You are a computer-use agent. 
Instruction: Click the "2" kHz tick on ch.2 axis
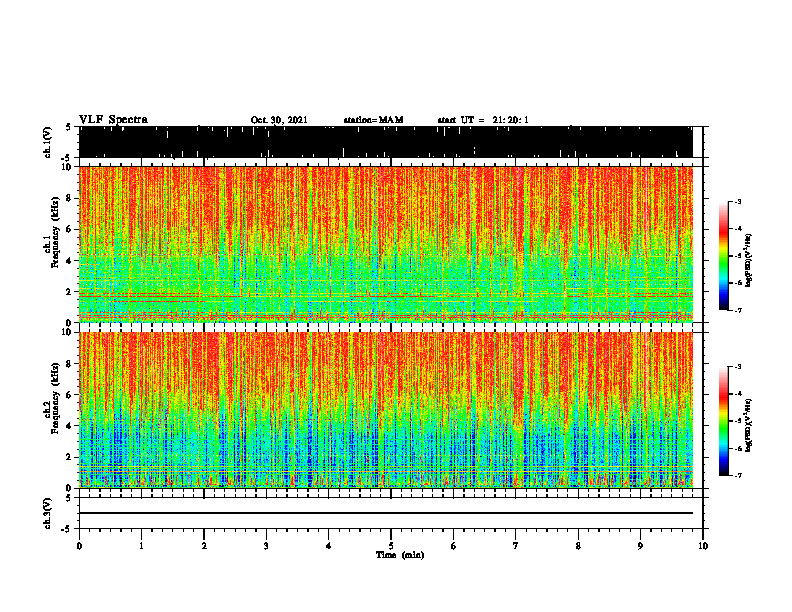coord(69,457)
